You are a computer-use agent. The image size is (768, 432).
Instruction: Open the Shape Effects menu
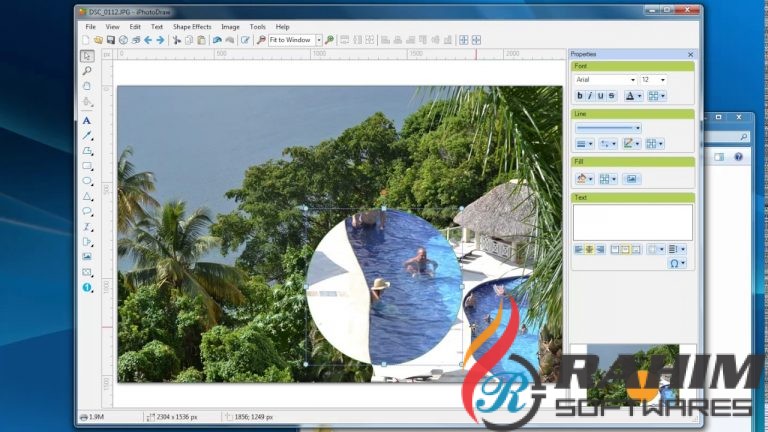point(192,27)
